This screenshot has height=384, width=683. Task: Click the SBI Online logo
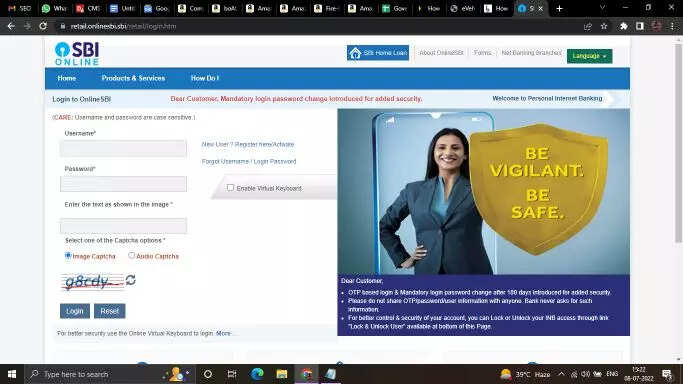coord(77,54)
